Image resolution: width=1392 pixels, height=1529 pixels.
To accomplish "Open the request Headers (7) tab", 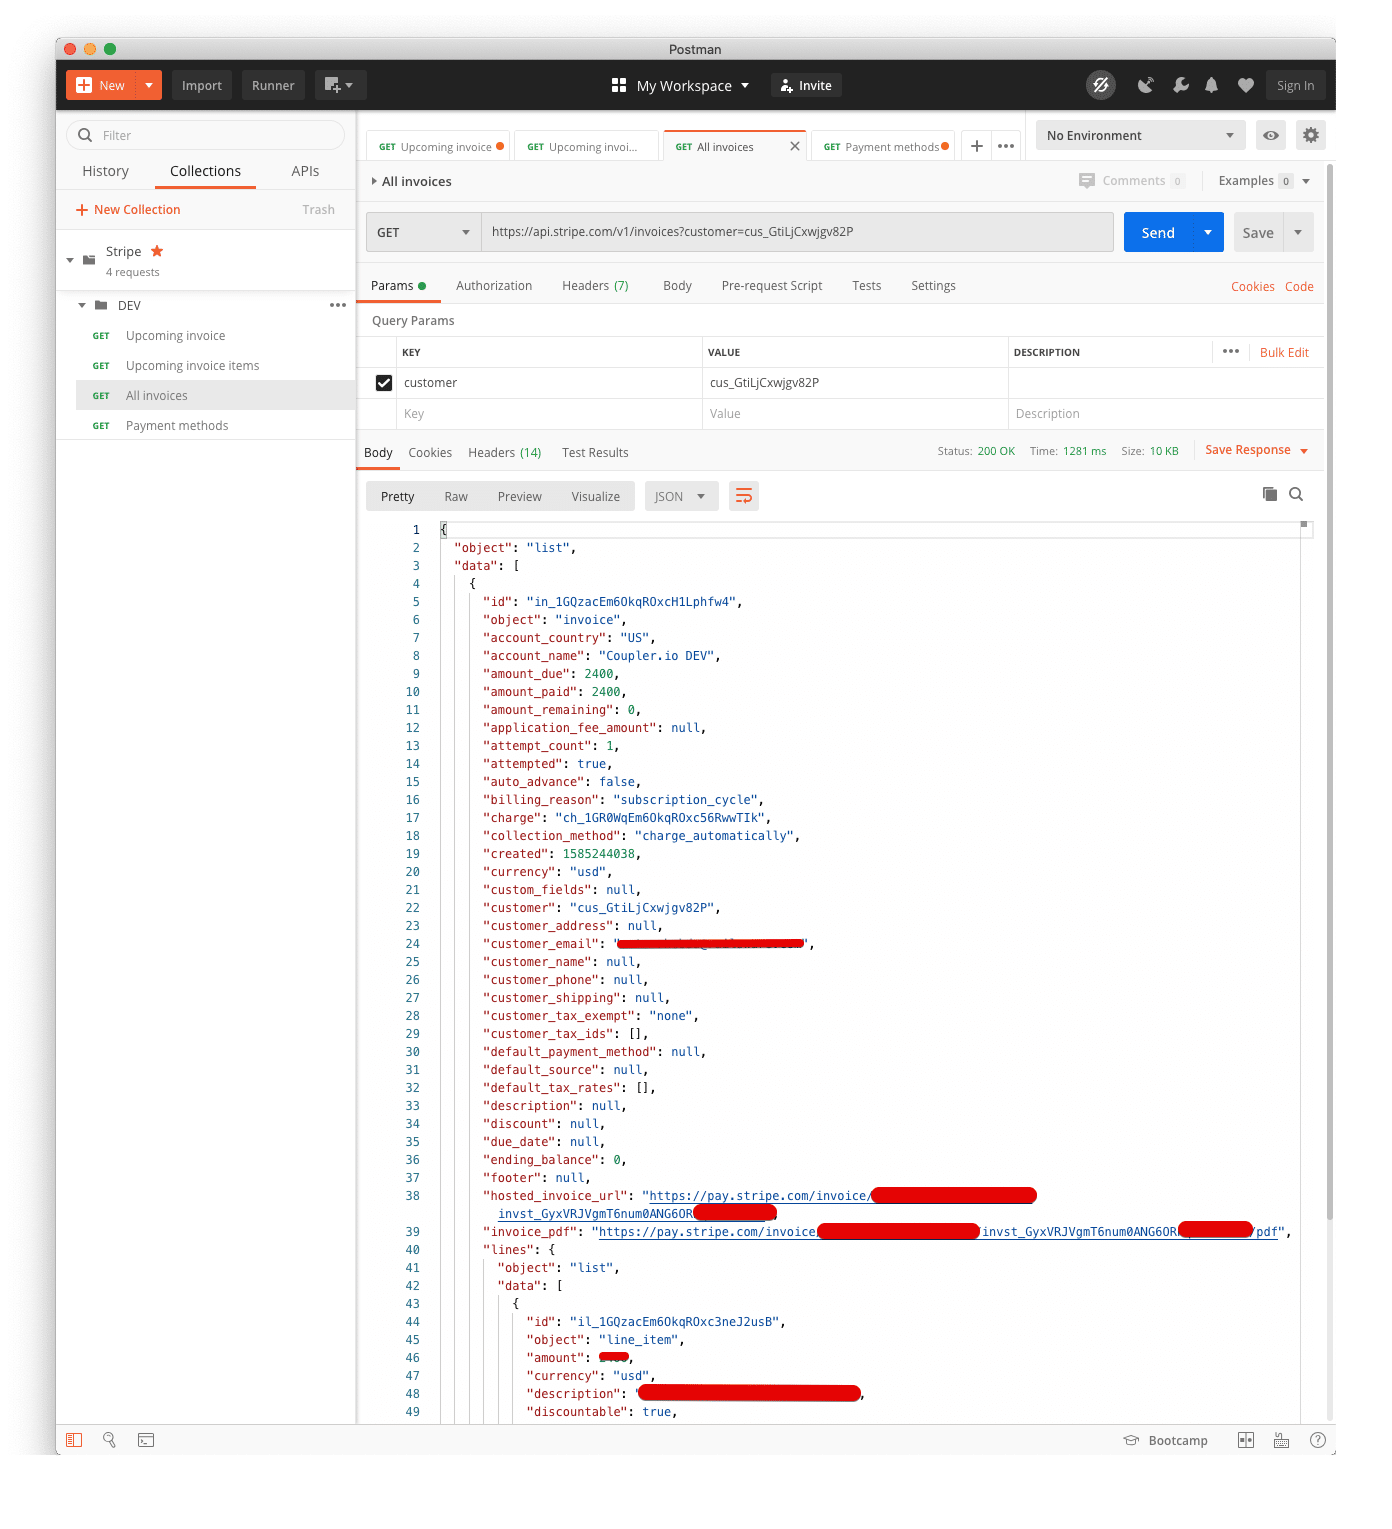I will [x=595, y=286].
